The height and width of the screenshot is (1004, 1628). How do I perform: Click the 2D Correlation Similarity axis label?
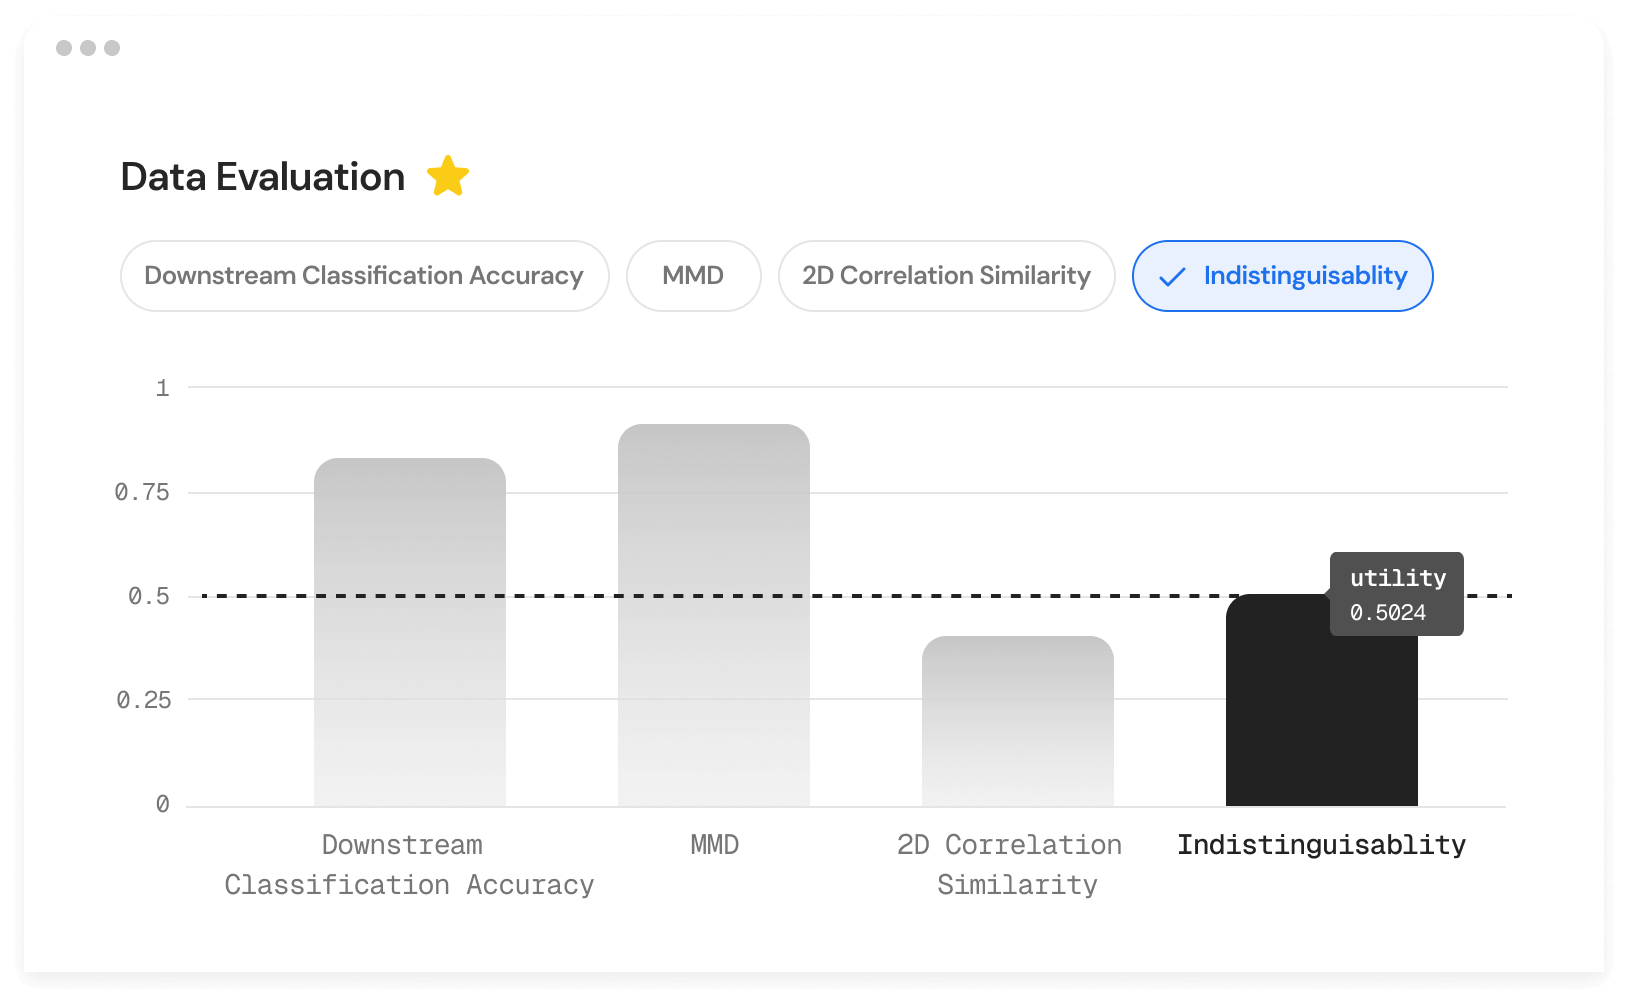(x=1009, y=864)
